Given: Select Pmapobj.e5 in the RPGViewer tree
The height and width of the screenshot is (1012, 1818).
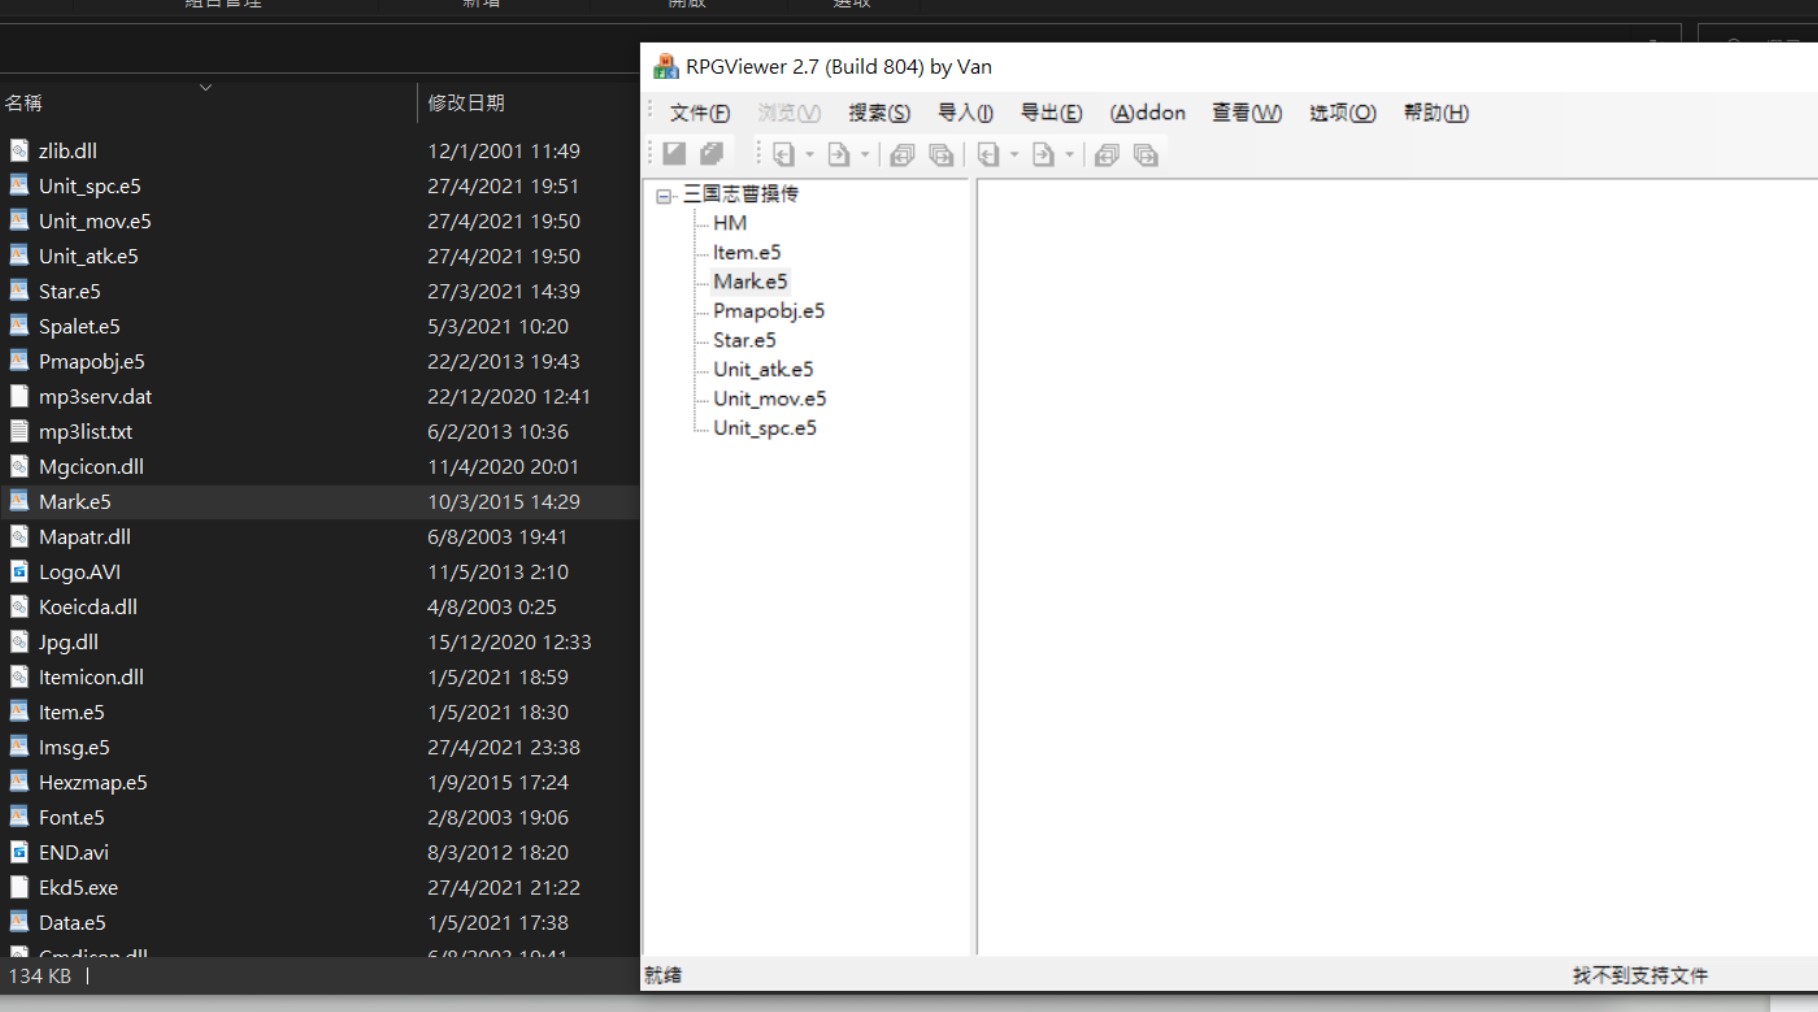Looking at the screenshot, I should click(768, 311).
